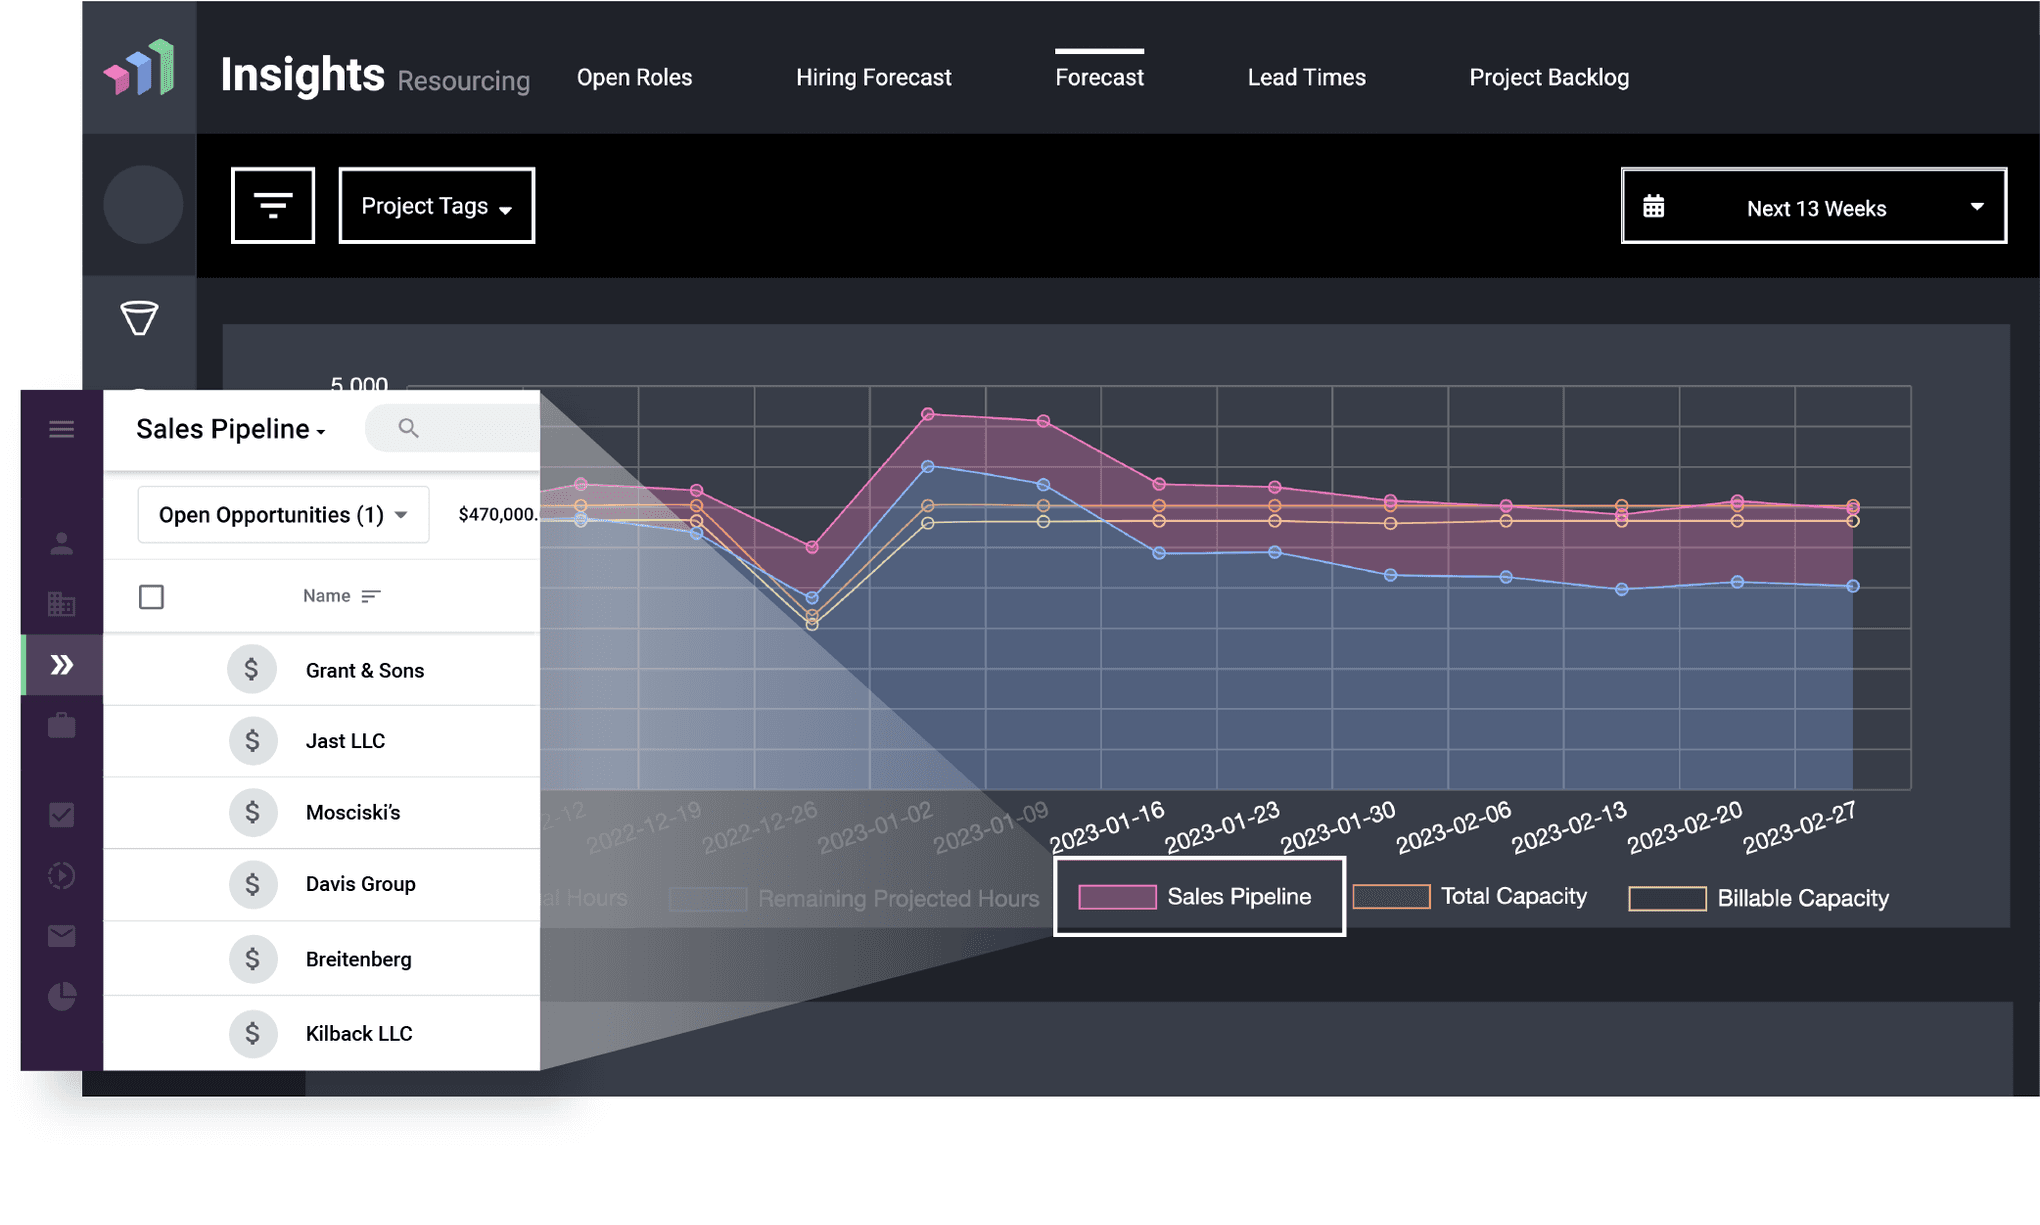Click the $470,000 total amount
Screen dimensions: 2040x1225
click(497, 514)
